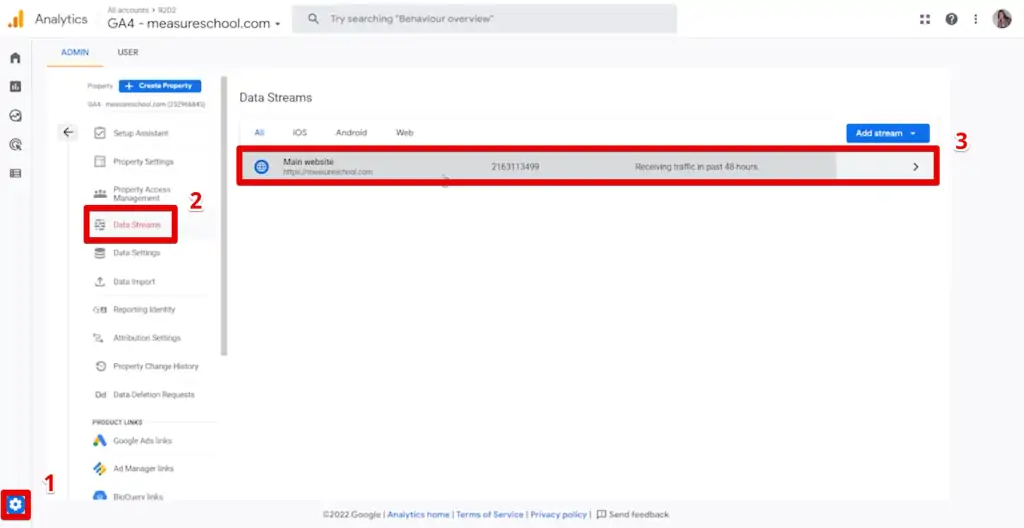Click the Attribution Settings icon
This screenshot has height=528, width=1024.
(x=100, y=338)
